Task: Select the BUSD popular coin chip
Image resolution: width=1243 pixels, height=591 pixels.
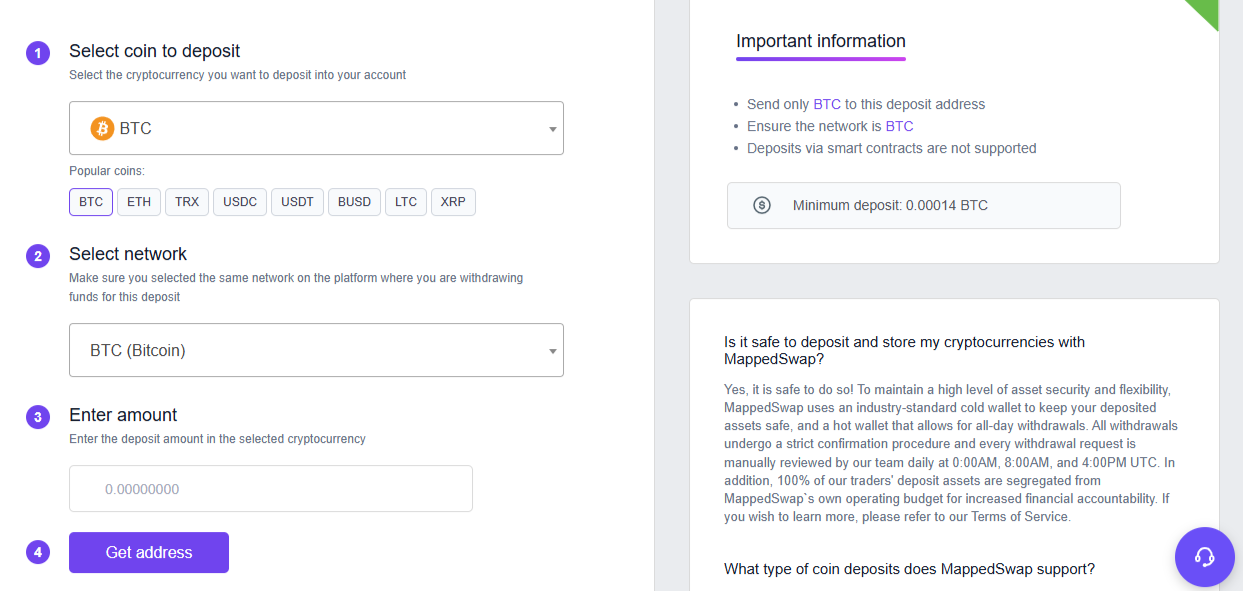Action: click(x=354, y=202)
